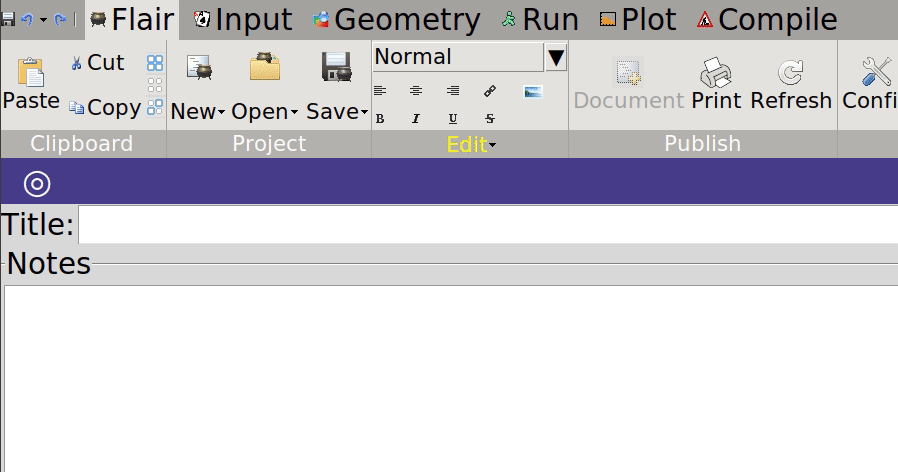The image size is (898, 472).
Task: Open the undo history dropdown arrow
Action: pyautogui.click(x=44, y=20)
